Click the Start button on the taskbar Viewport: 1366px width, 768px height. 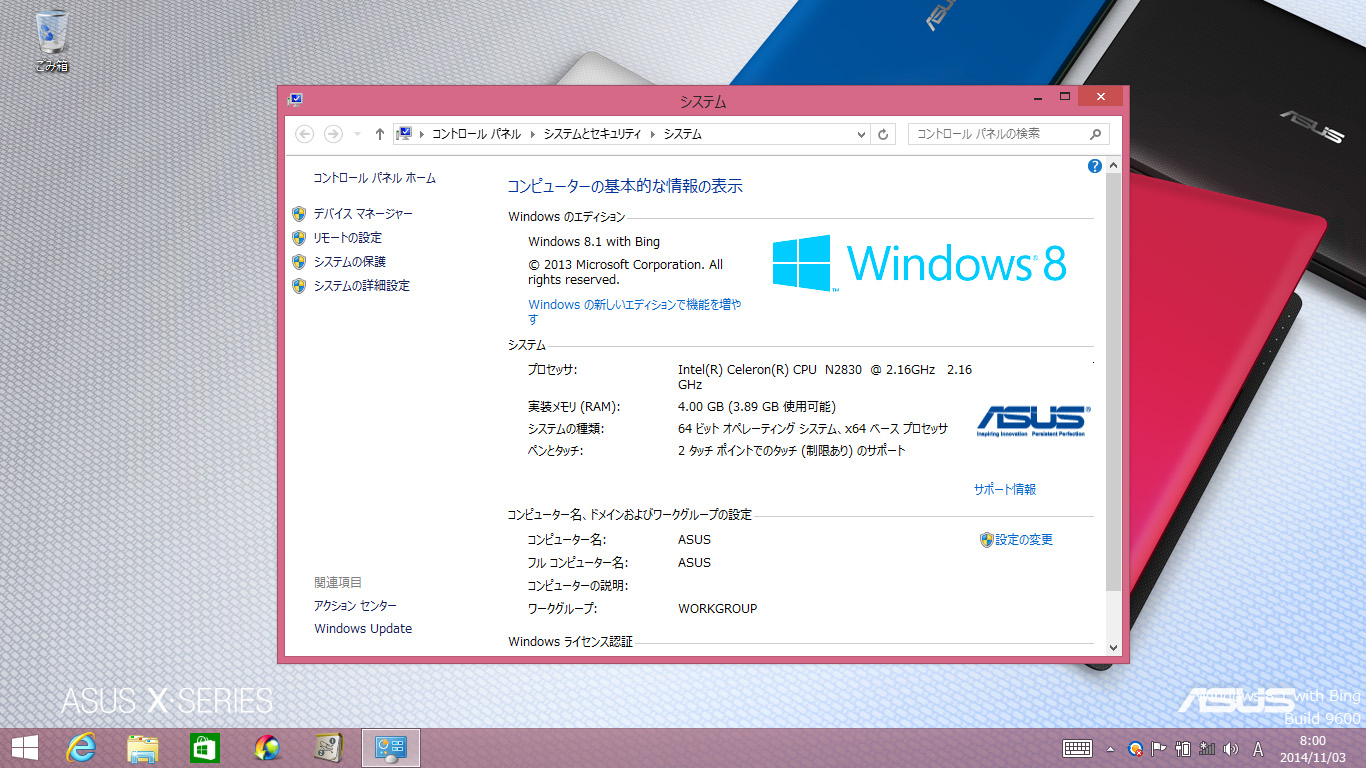(x=25, y=748)
